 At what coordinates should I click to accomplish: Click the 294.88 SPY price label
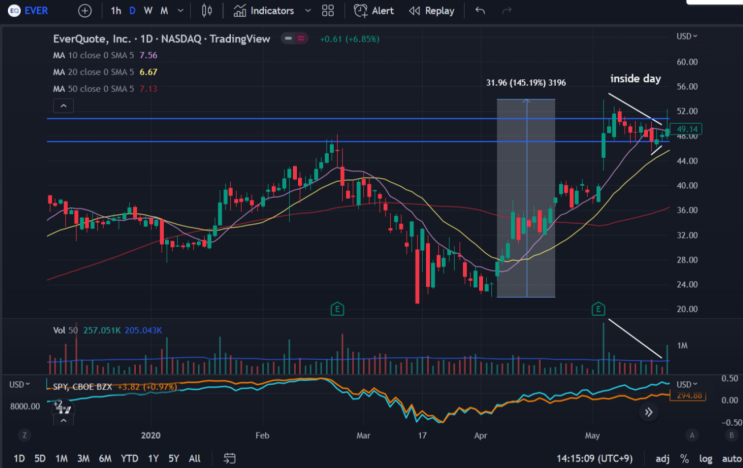(688, 396)
